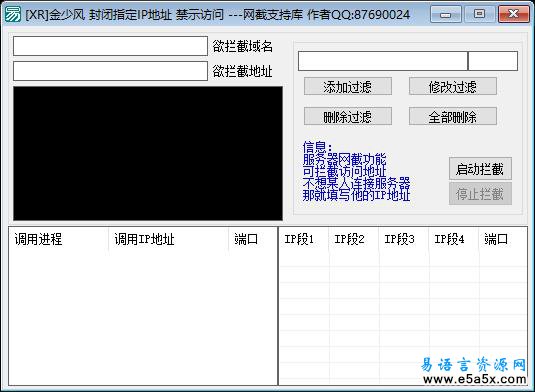535x392 pixels.
Task: Click the 欲拦截域名 input field
Action: 110,46
